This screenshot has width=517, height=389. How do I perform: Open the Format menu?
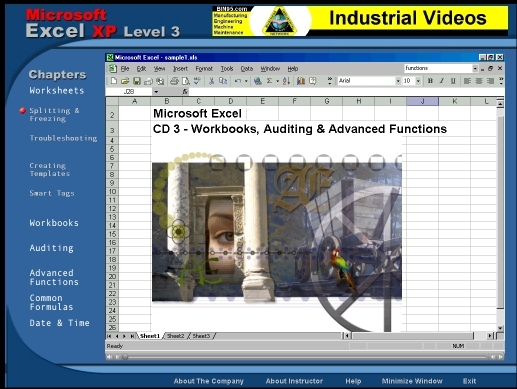[x=204, y=69]
